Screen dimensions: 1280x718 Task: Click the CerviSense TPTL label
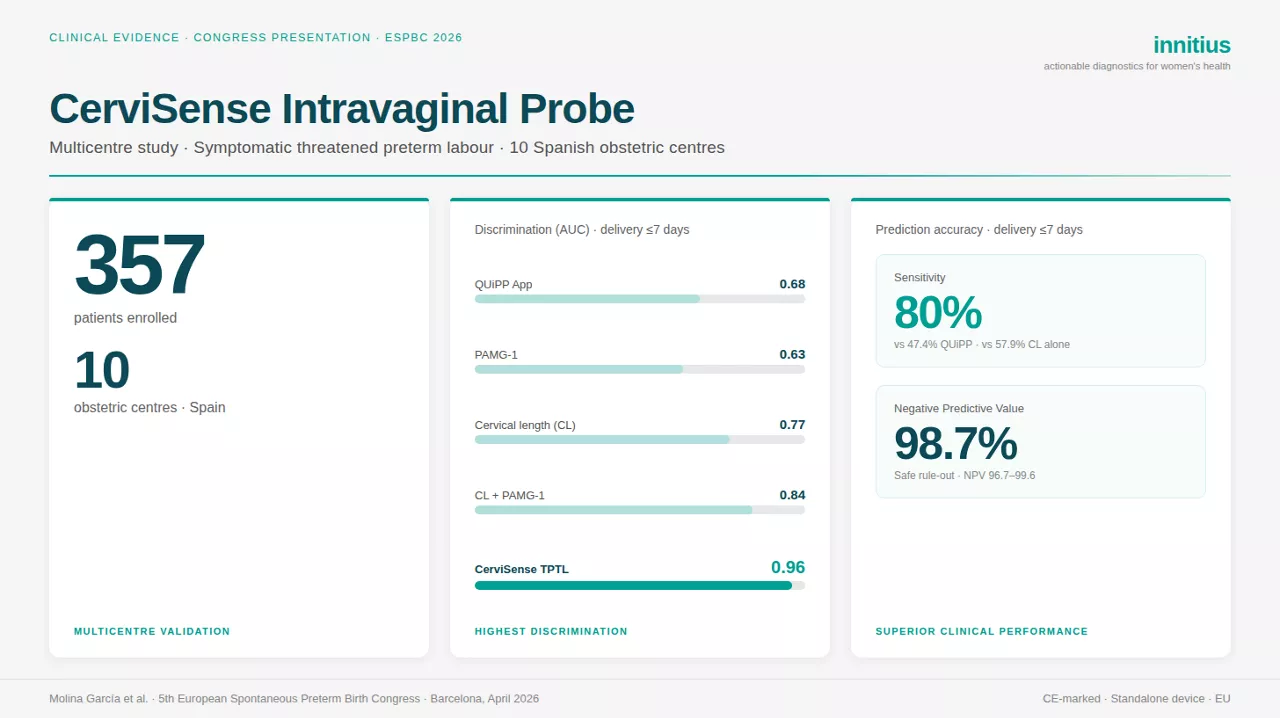click(522, 570)
